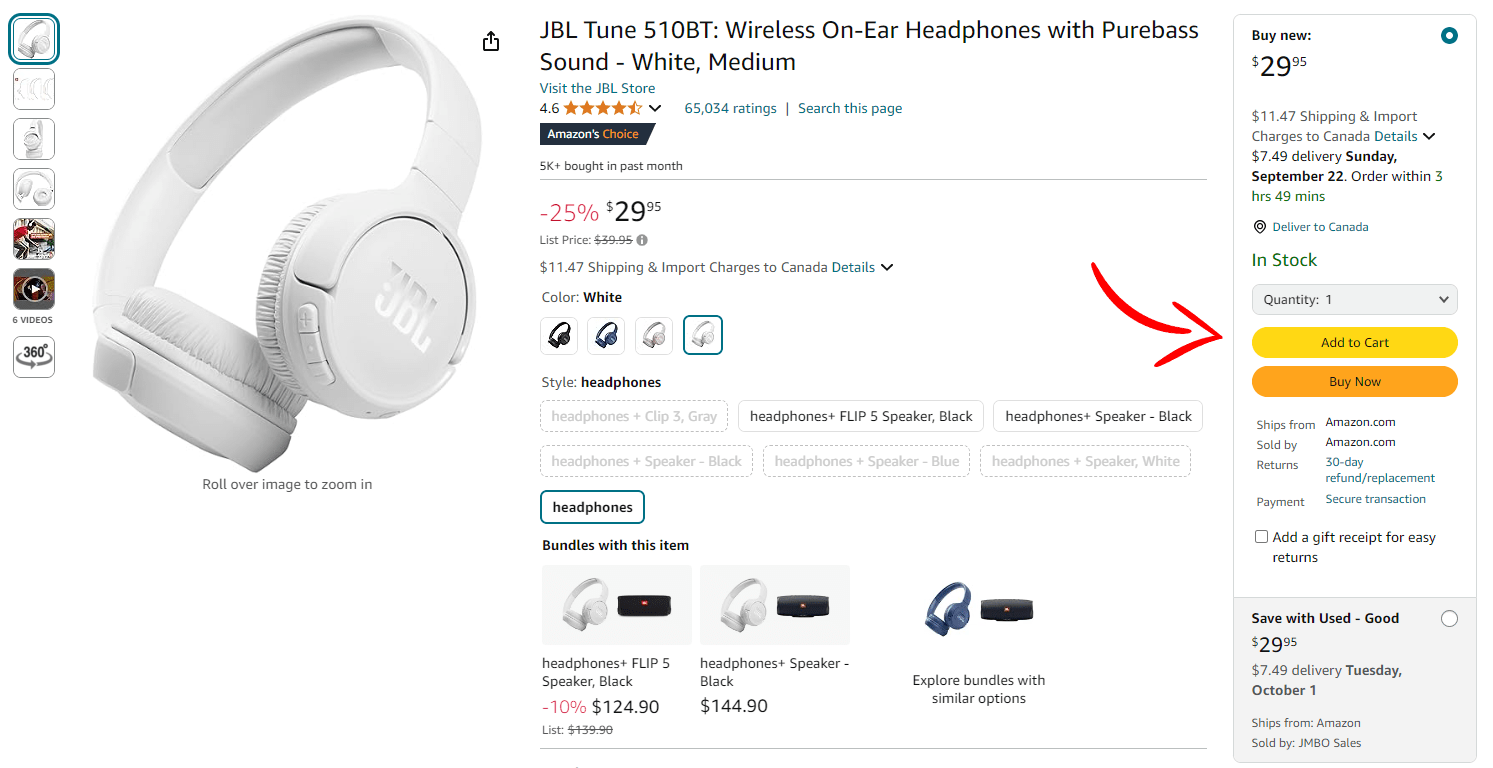Screen dimensions: 1493x768
Task: Click the share icon
Action: click(490, 41)
